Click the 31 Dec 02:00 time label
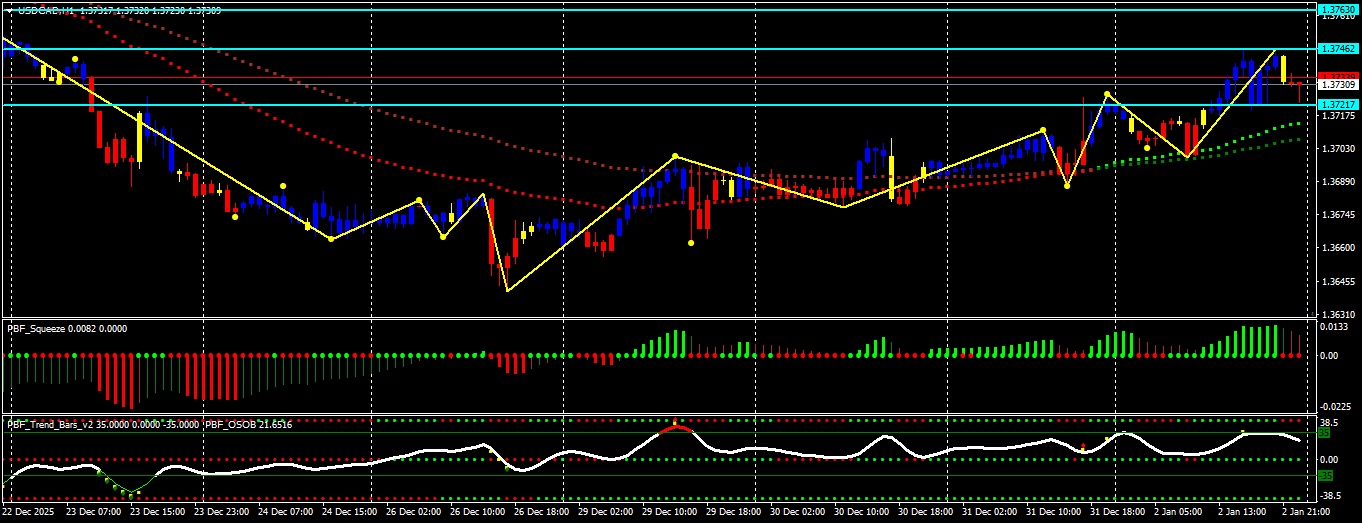 pyautogui.click(x=988, y=511)
